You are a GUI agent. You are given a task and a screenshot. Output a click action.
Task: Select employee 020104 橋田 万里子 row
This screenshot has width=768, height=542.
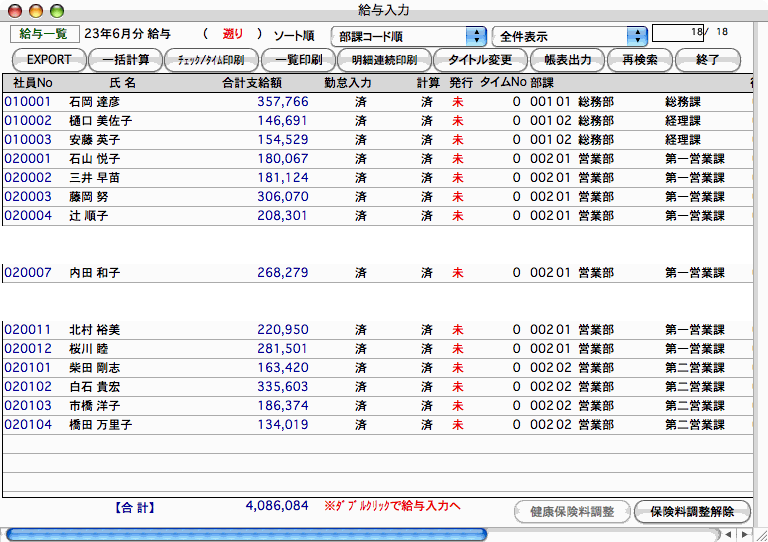click(27, 424)
